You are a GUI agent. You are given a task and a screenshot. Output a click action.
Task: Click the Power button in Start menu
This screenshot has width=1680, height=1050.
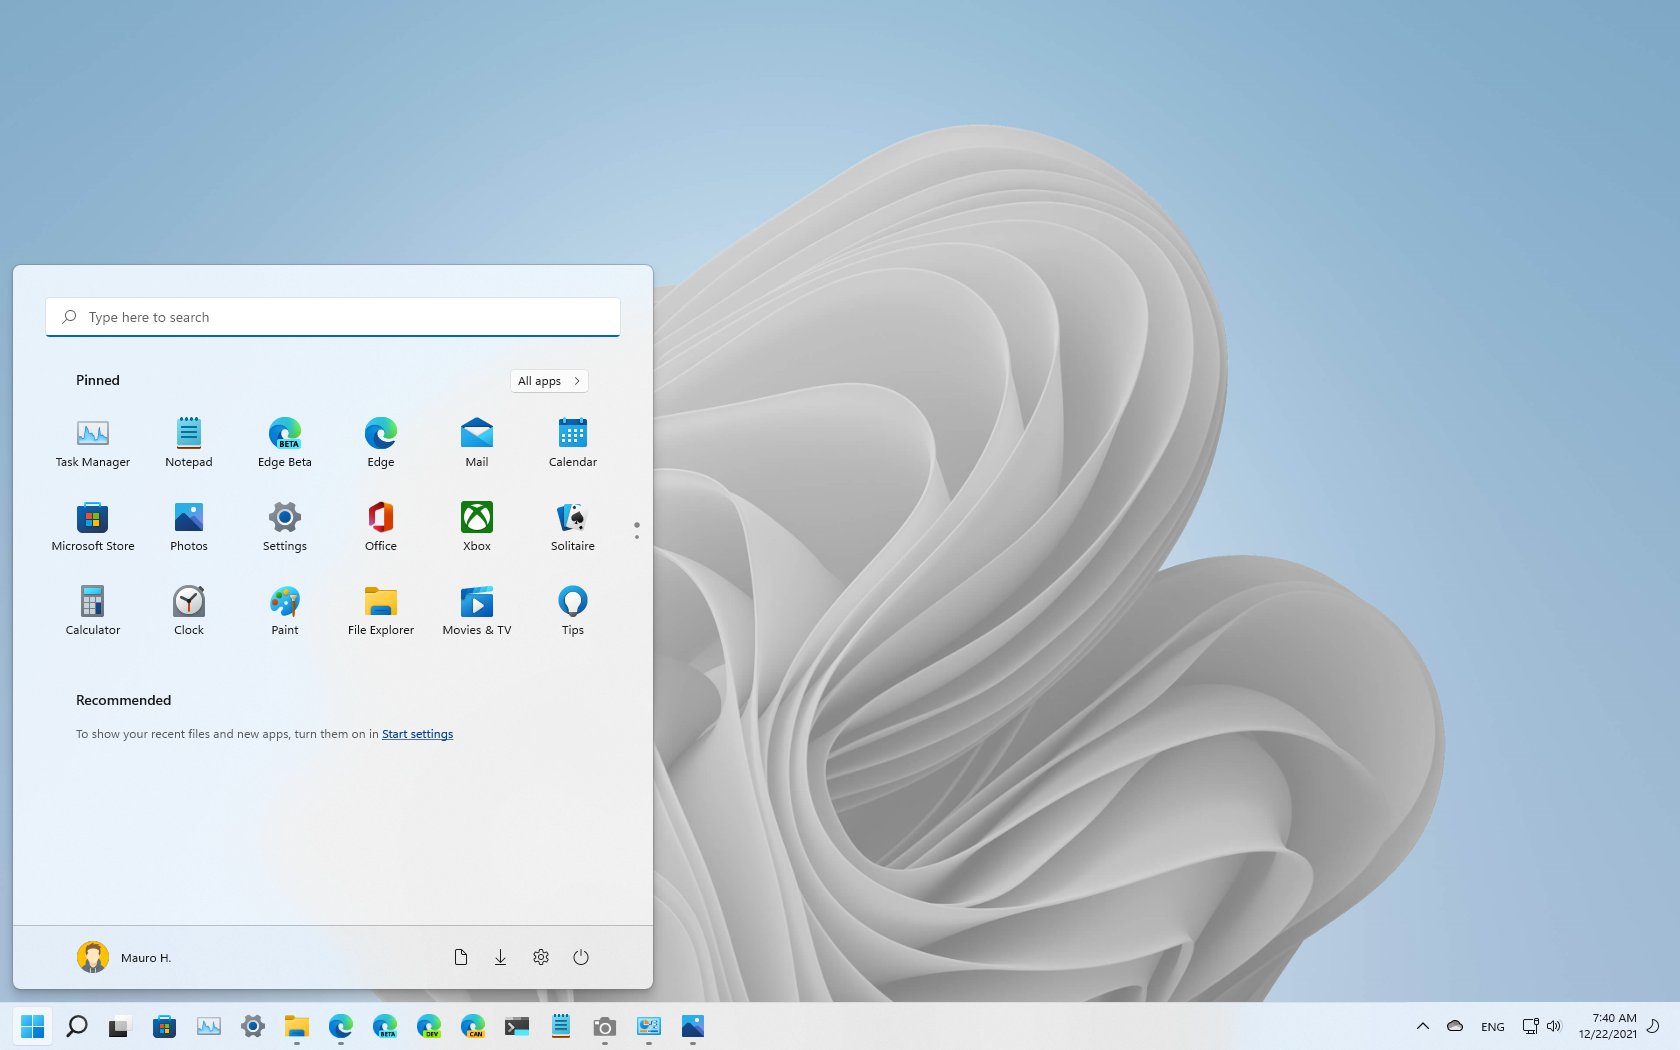click(x=581, y=957)
